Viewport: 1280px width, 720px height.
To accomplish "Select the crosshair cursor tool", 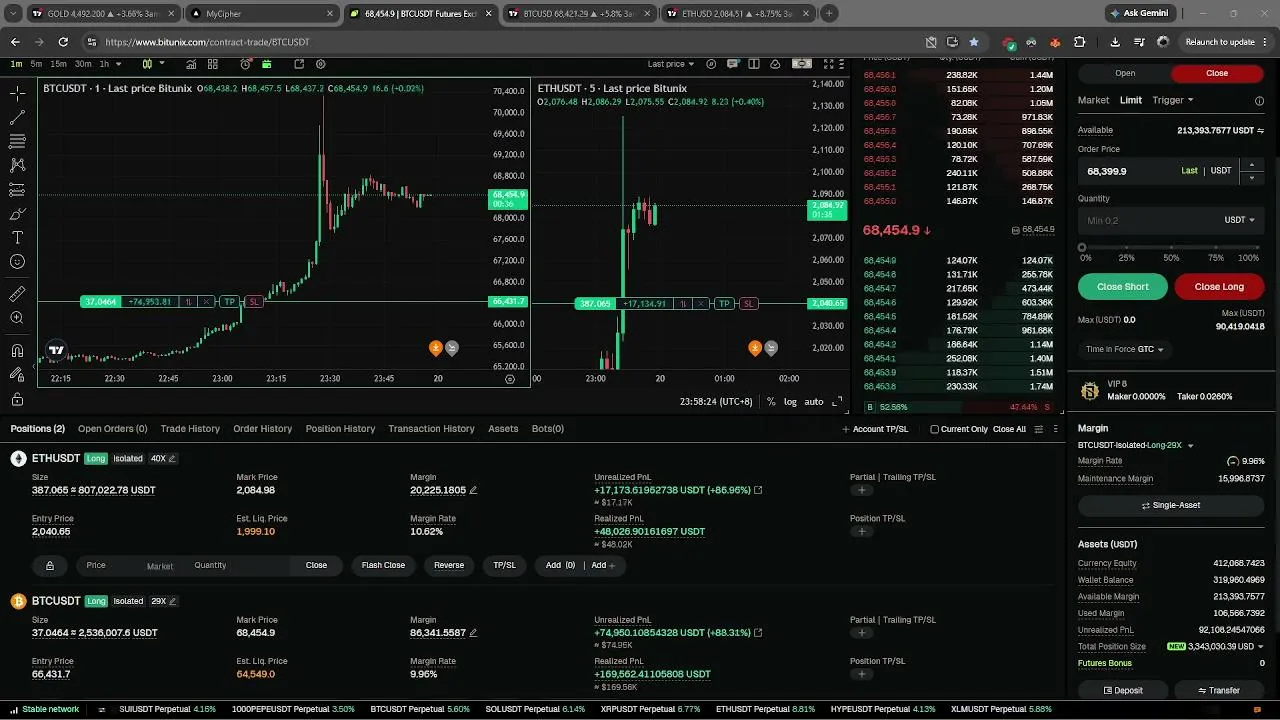I will tap(17, 93).
